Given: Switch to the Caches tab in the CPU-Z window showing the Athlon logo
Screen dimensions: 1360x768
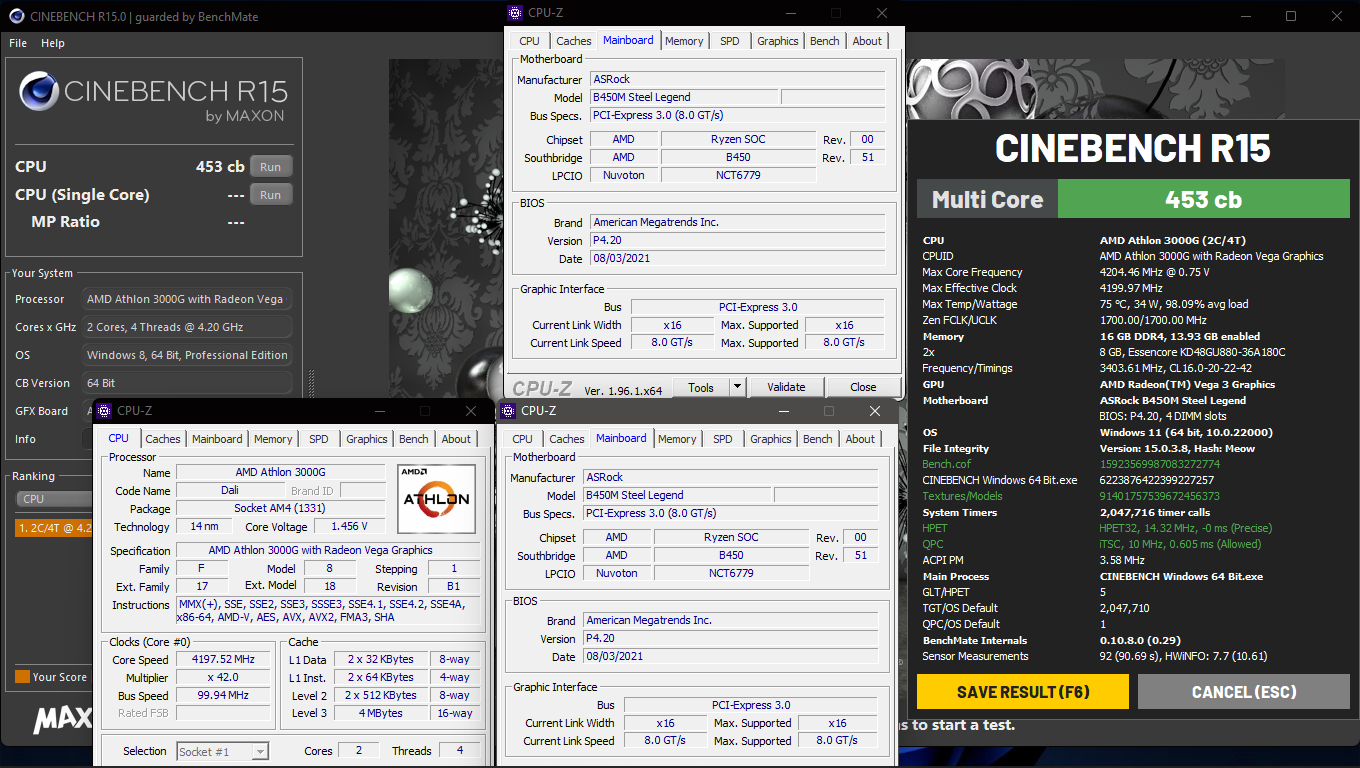Looking at the screenshot, I should tap(163, 439).
